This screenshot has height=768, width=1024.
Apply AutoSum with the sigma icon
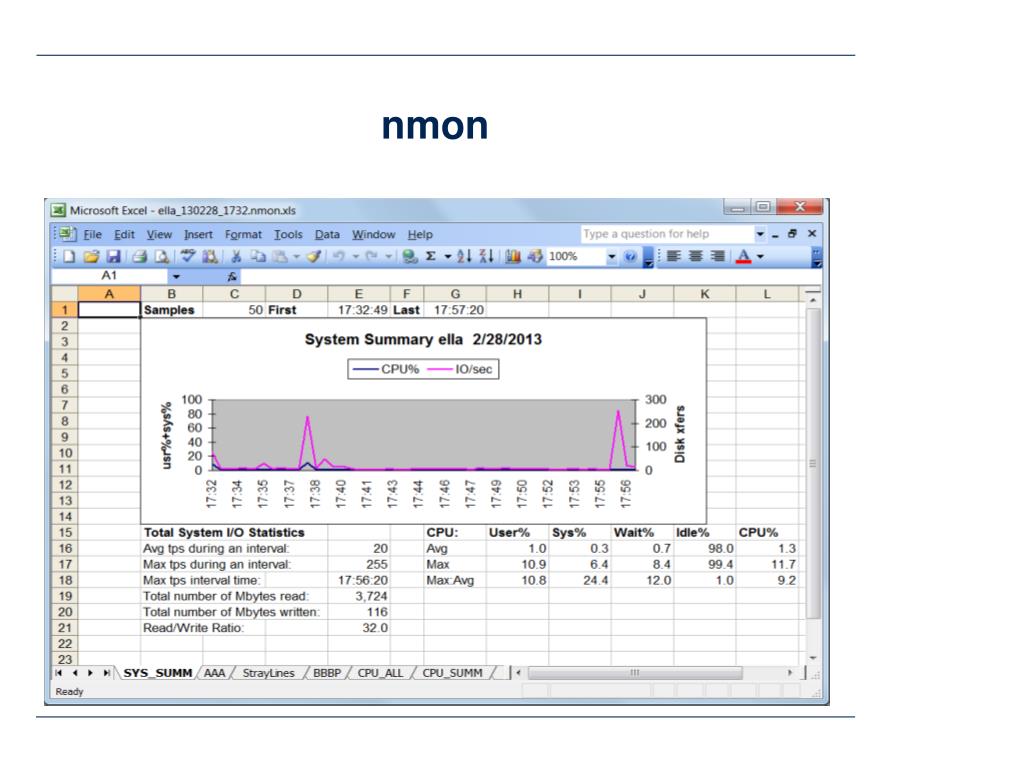pyautogui.click(x=431, y=257)
